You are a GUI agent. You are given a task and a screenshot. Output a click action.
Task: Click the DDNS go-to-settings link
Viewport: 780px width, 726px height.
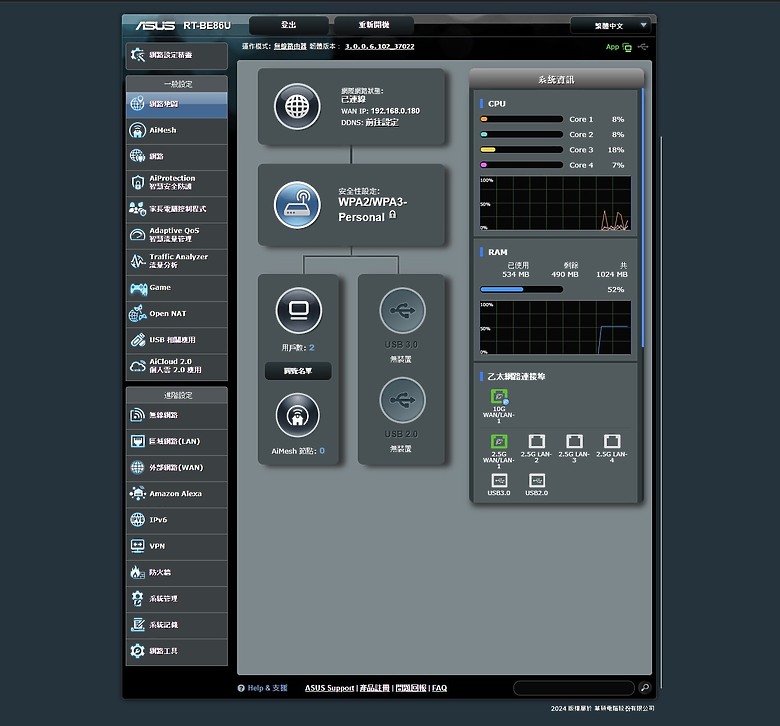tap(382, 123)
